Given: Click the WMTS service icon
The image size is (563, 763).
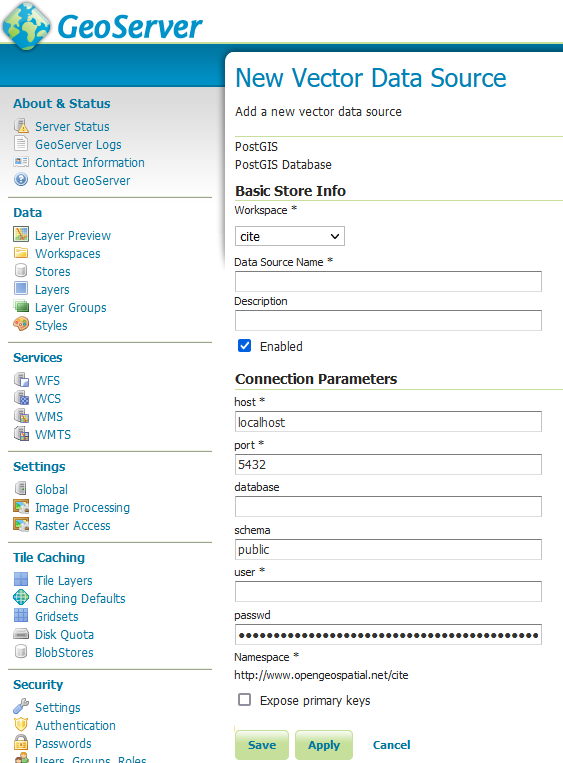Looking at the screenshot, I should pos(21,434).
